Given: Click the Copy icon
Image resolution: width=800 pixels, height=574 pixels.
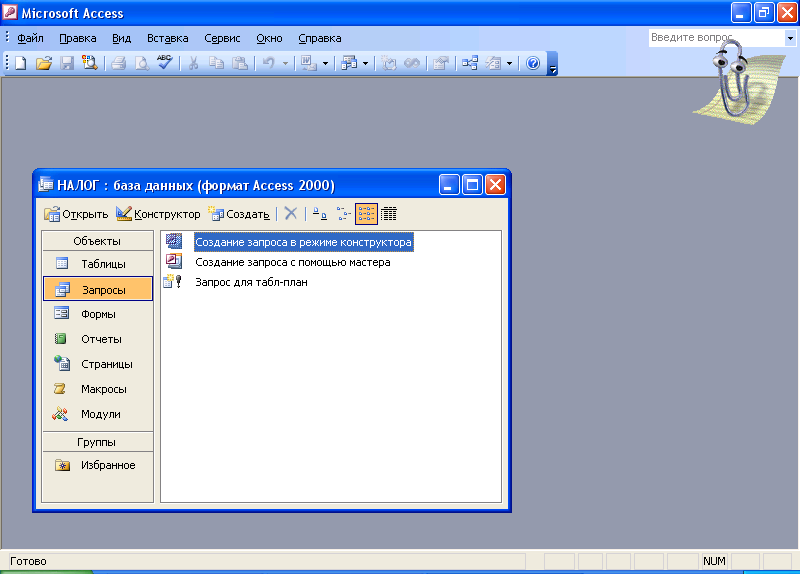Looking at the screenshot, I should (x=217, y=63).
